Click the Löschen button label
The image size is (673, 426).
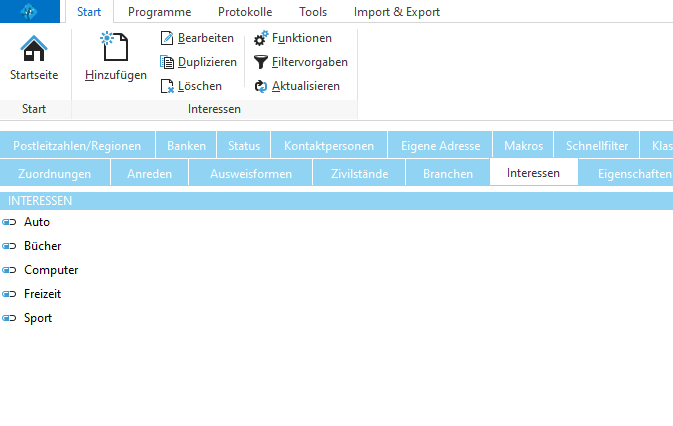pos(200,86)
